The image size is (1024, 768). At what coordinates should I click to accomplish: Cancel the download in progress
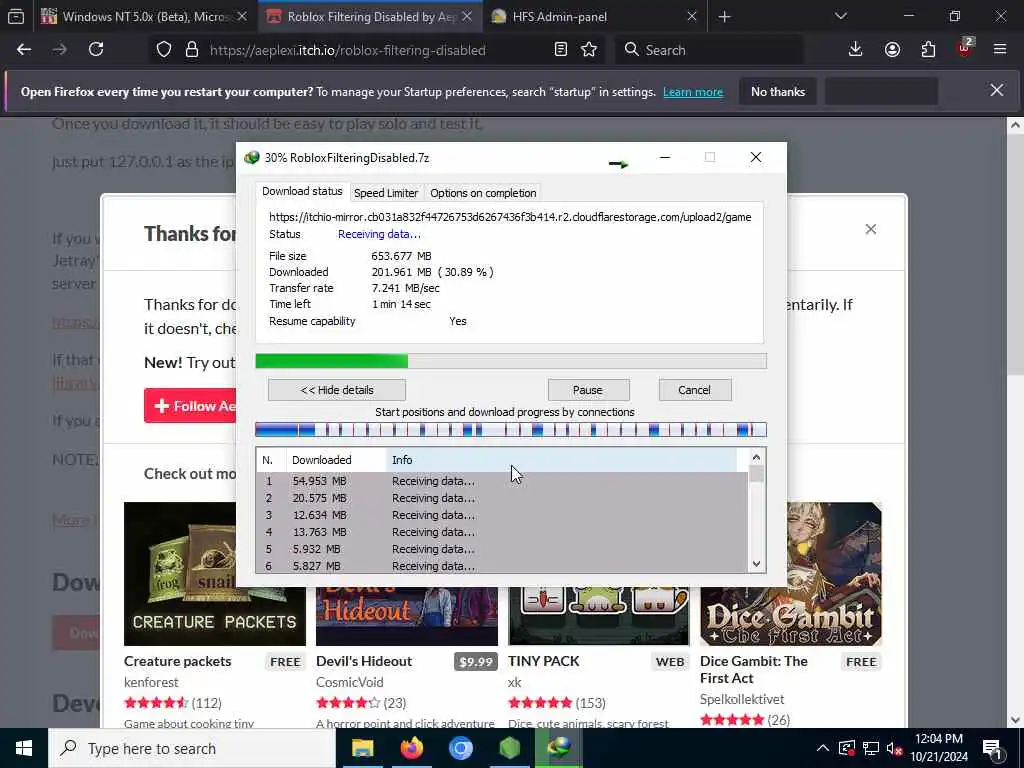point(695,390)
